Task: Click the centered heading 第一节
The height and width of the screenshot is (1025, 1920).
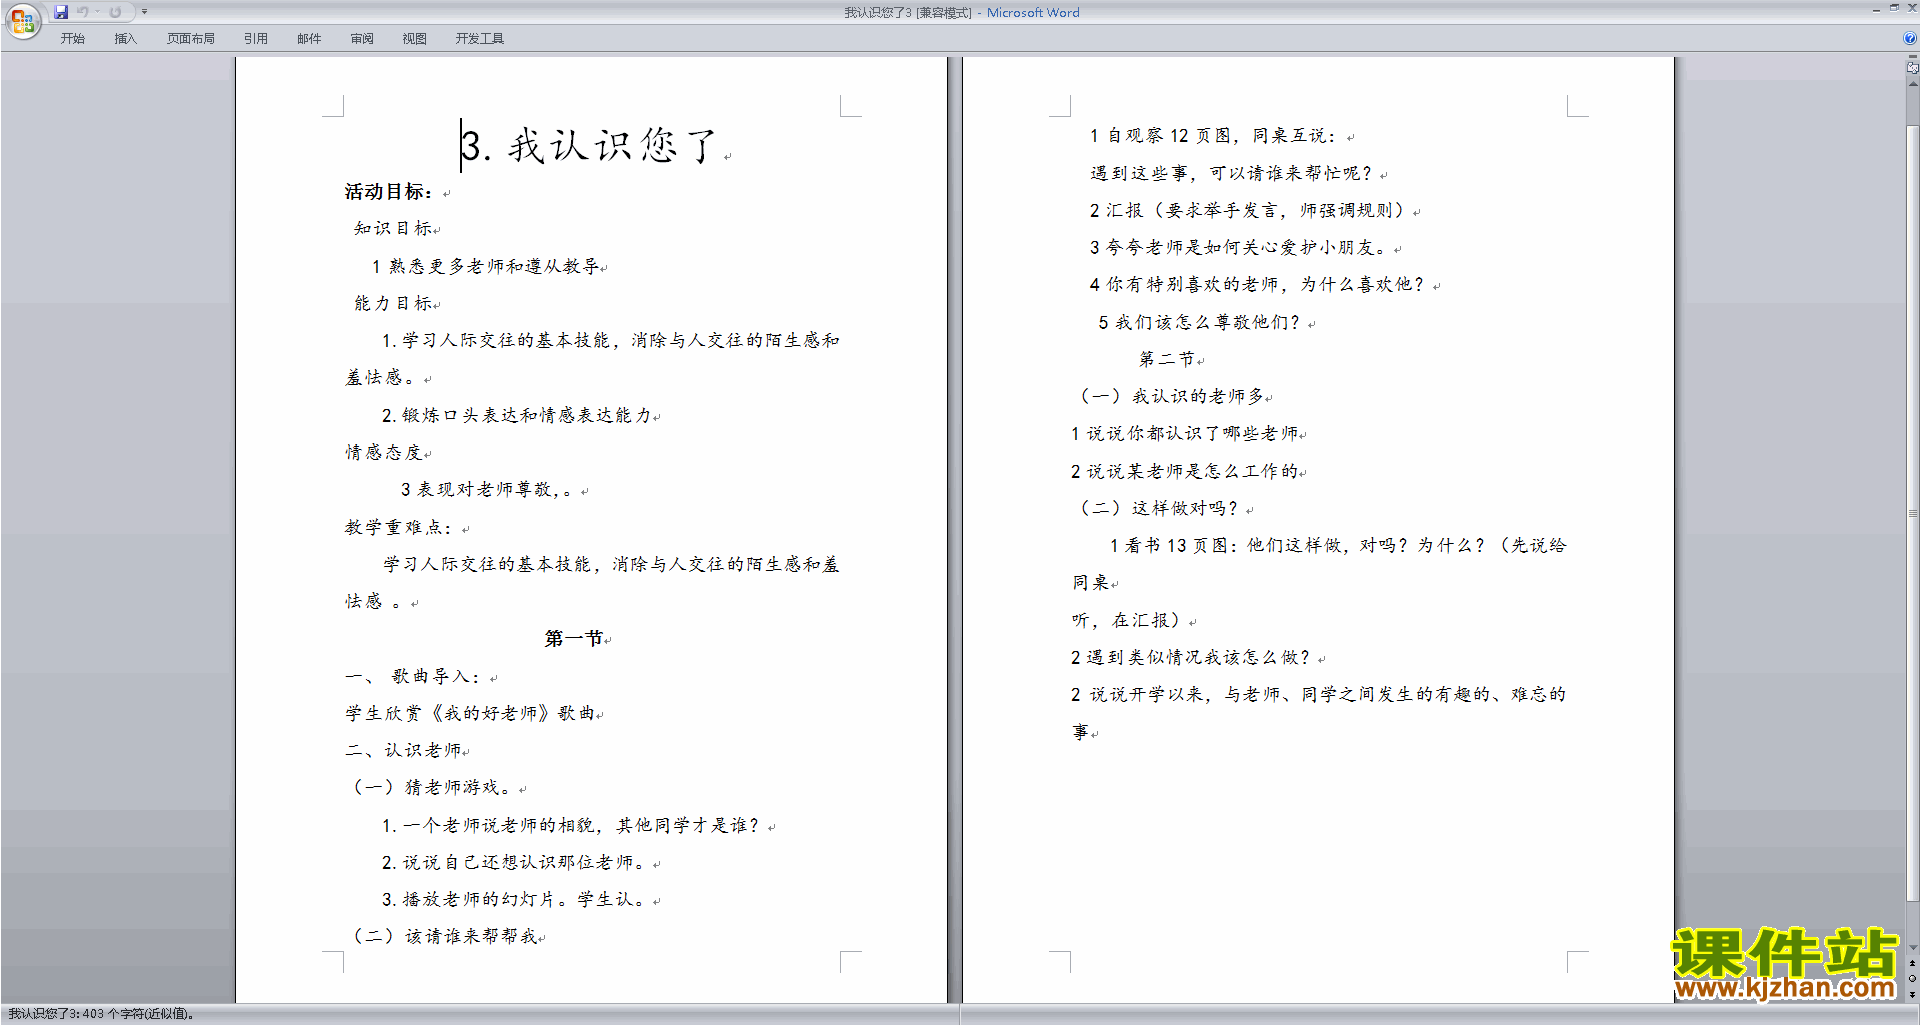Action: [x=574, y=638]
